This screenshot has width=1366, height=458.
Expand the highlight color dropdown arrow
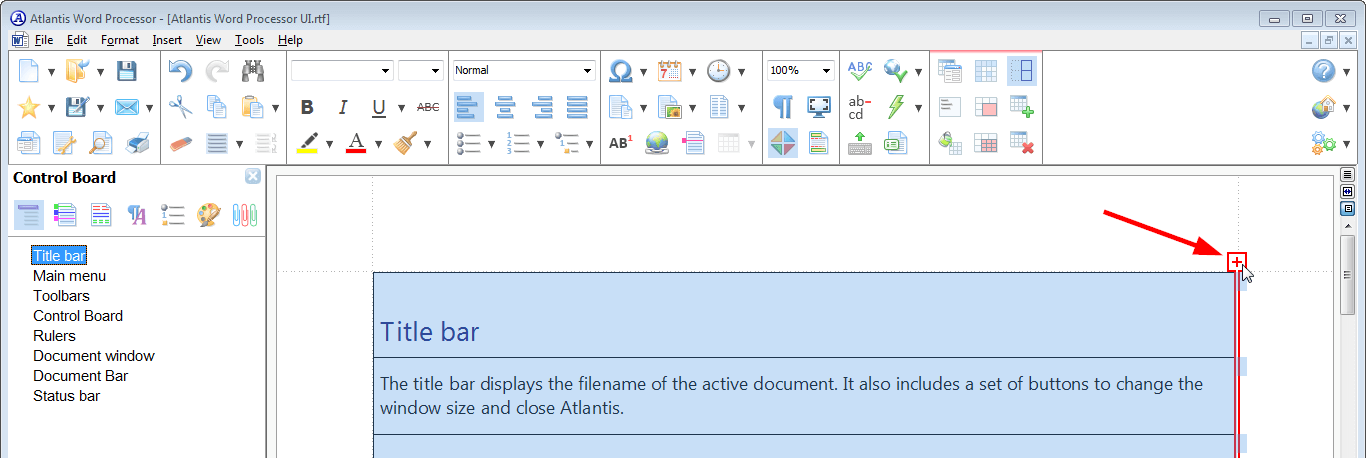click(x=331, y=144)
